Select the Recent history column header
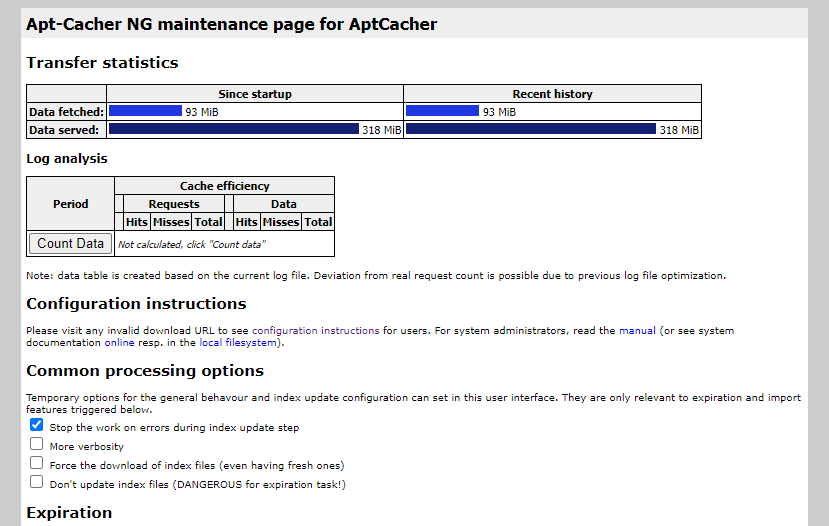 pyautogui.click(x=552, y=94)
